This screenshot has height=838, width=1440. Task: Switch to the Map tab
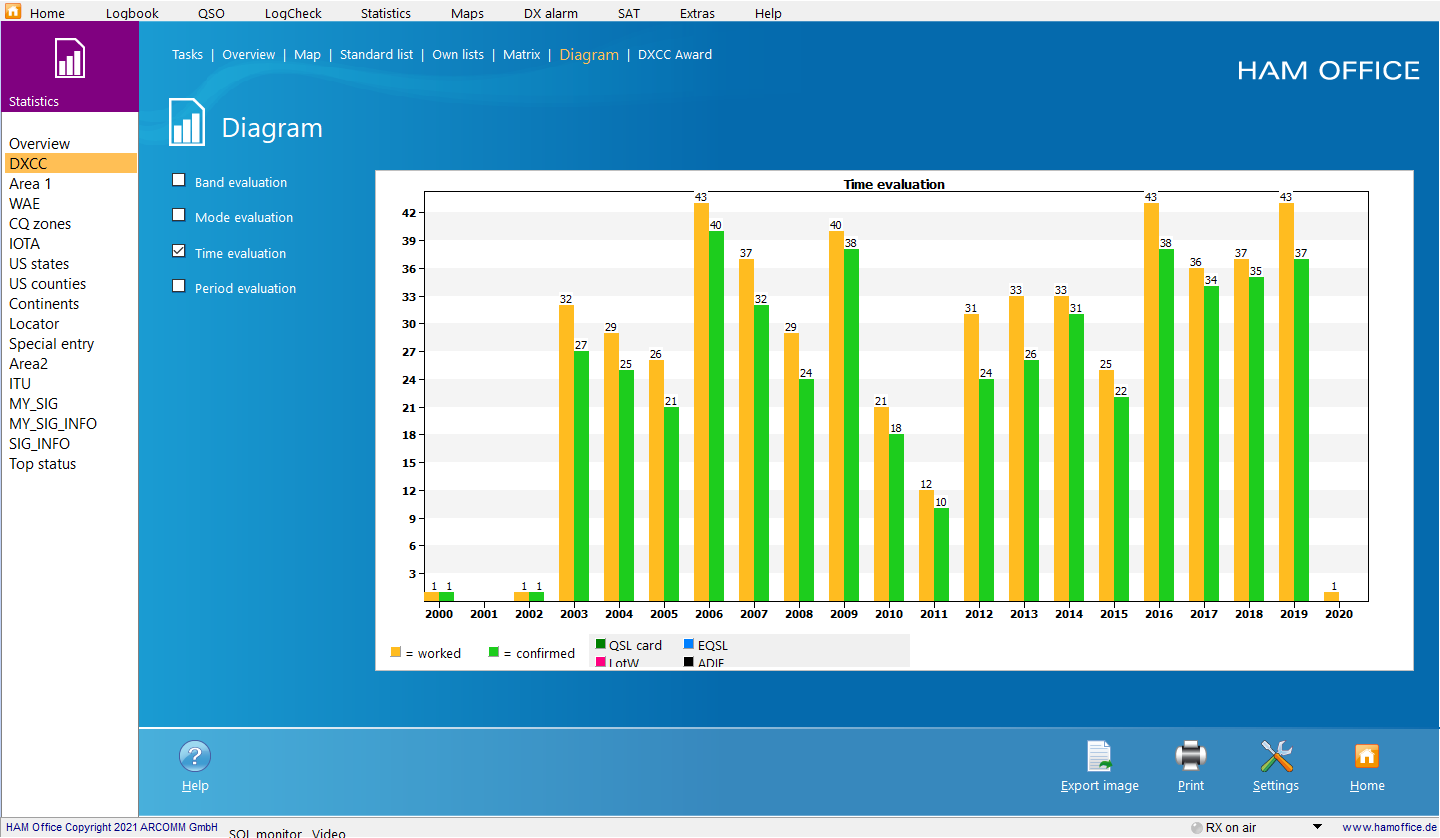[307, 55]
